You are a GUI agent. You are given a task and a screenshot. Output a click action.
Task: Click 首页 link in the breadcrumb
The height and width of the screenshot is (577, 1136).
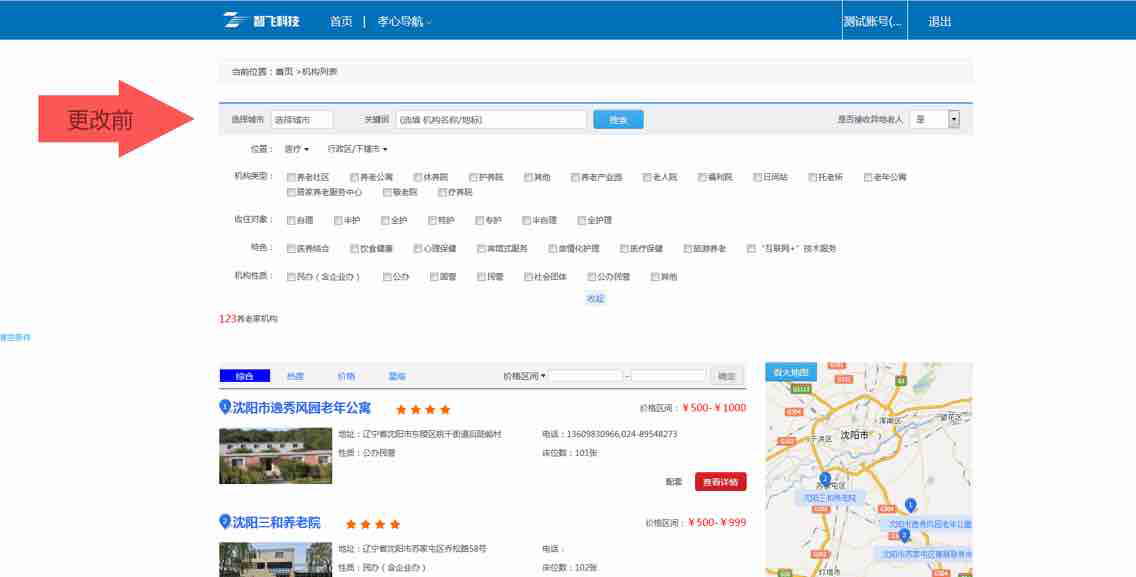[x=285, y=72]
